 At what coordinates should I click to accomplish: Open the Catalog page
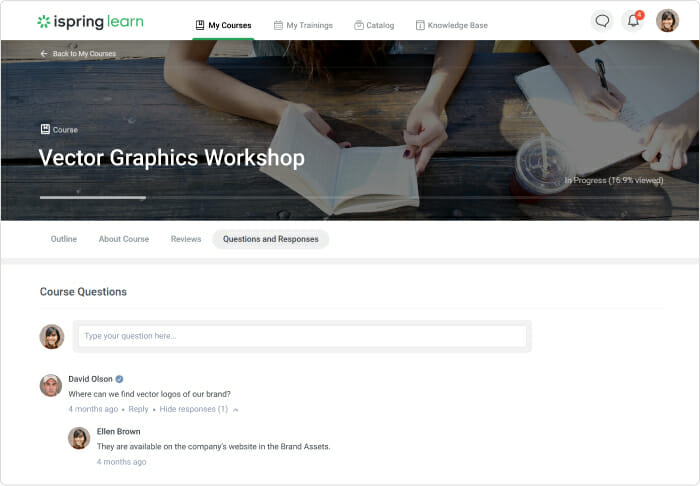(374, 25)
